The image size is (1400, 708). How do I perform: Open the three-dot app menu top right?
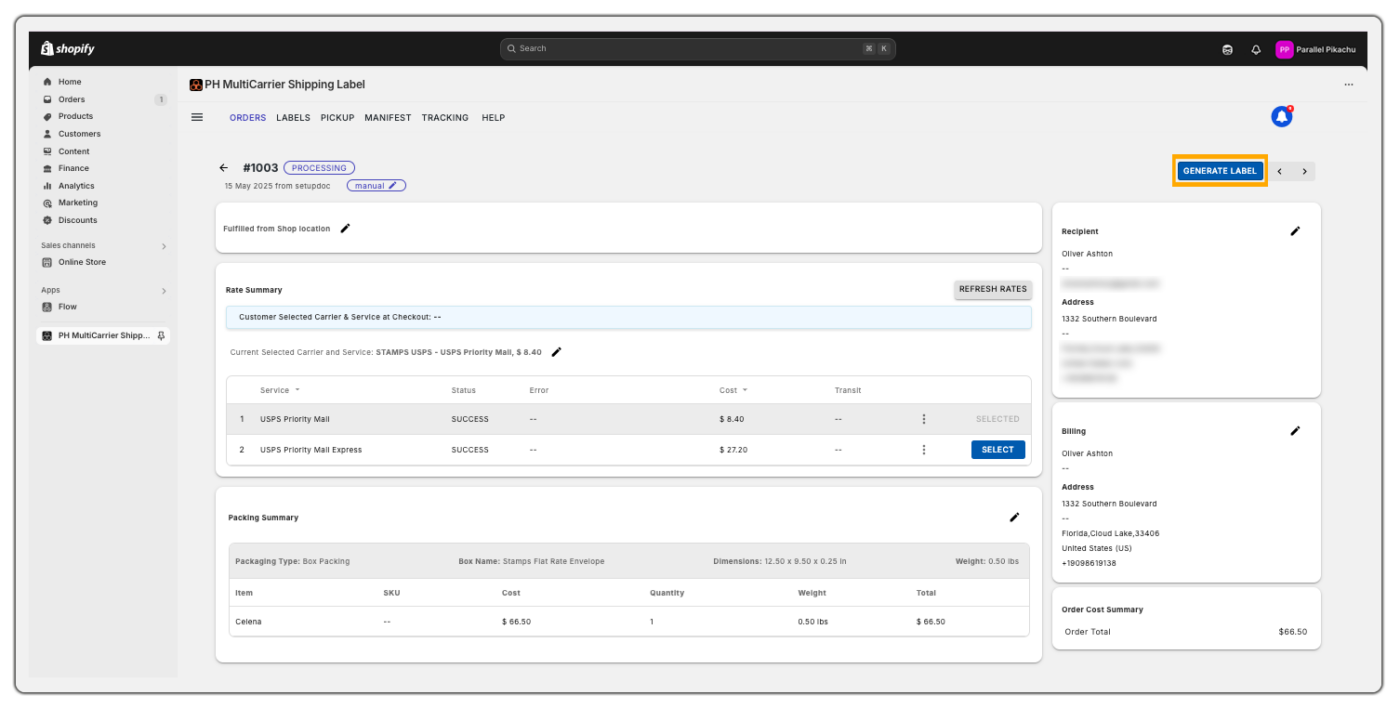[1348, 85]
